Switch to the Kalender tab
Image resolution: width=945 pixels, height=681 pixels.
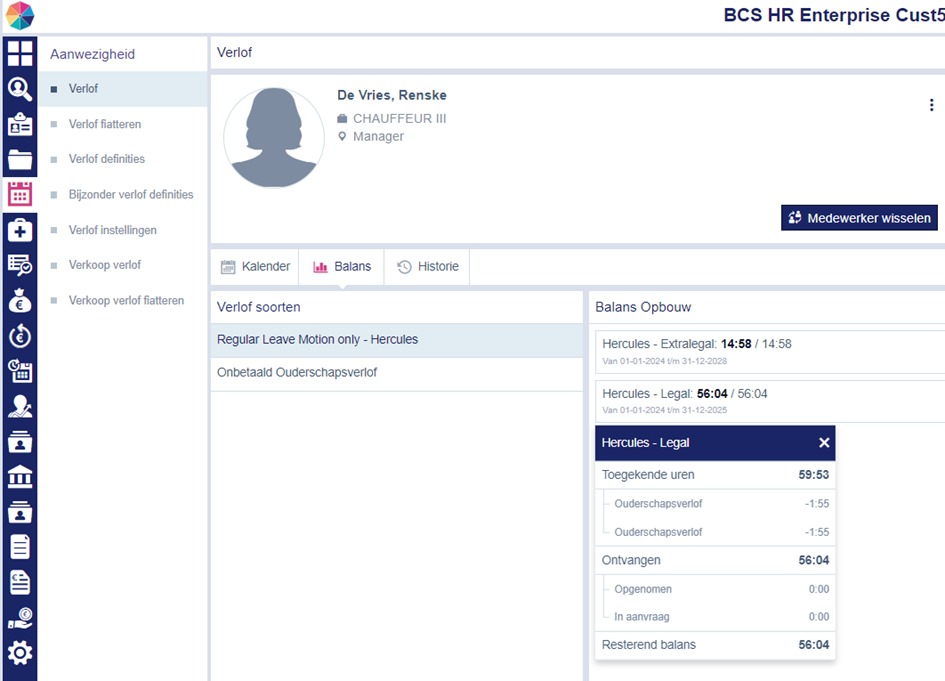click(x=255, y=266)
